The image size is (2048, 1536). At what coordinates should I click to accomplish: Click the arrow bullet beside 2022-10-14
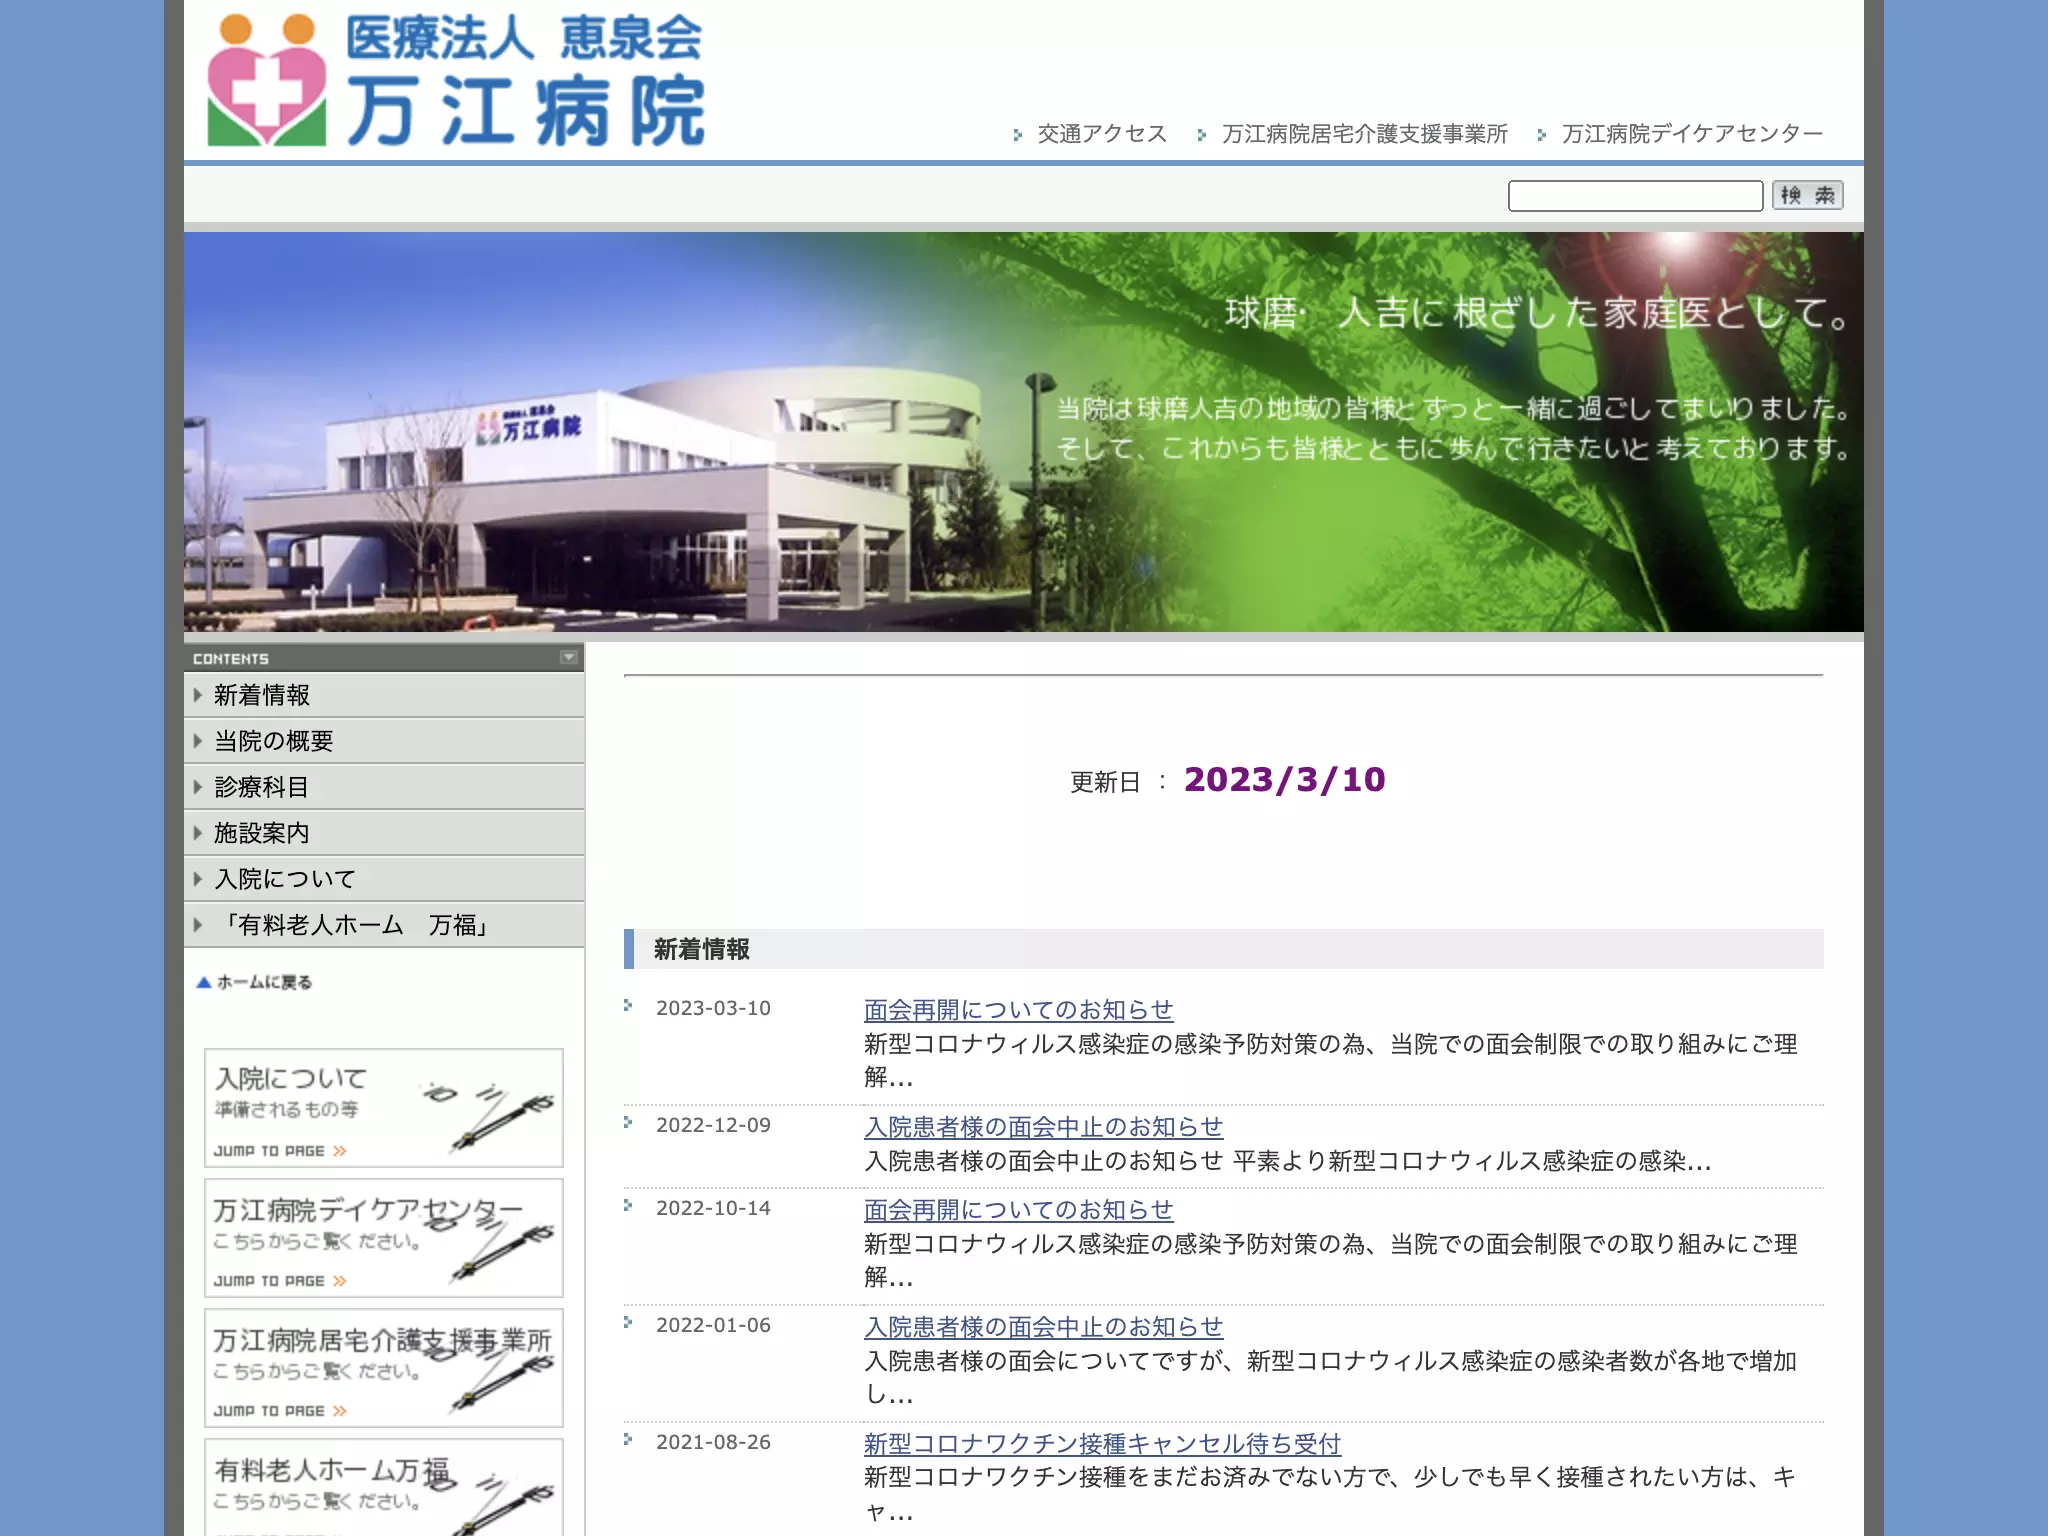click(x=628, y=1205)
